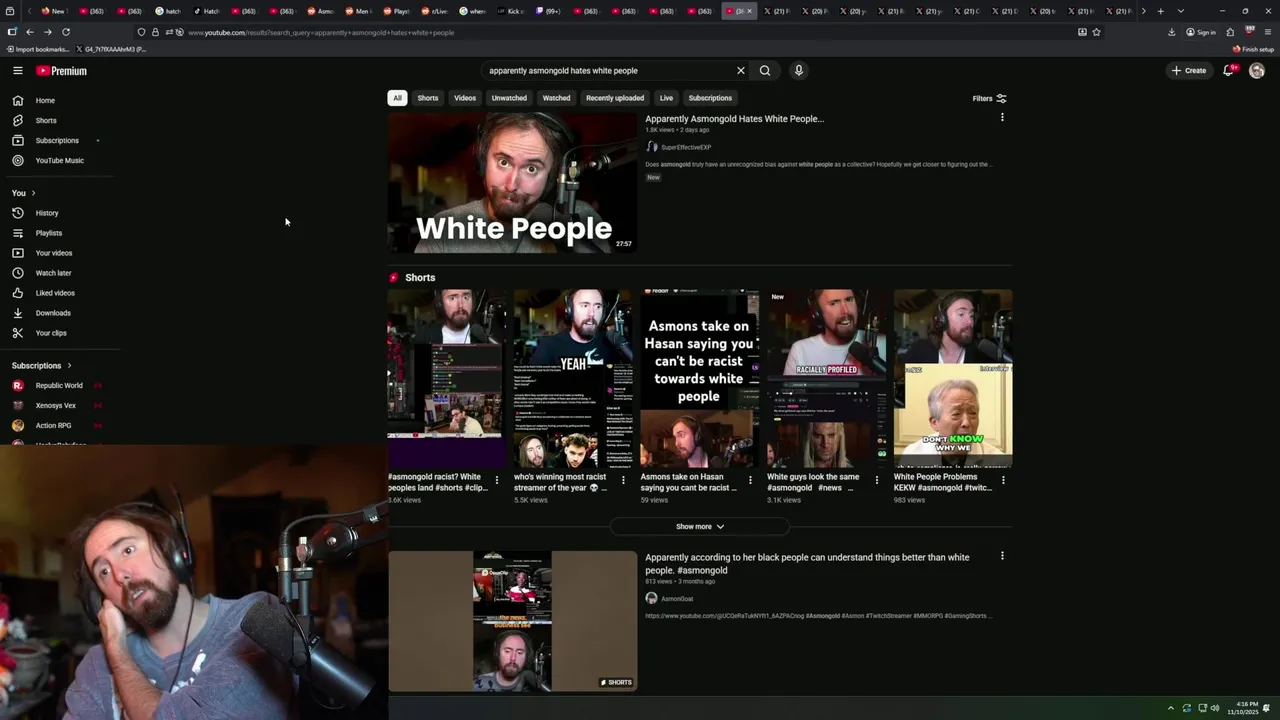Open Your videos in sidebar
Screen dimensions: 1280x720
tap(56, 253)
